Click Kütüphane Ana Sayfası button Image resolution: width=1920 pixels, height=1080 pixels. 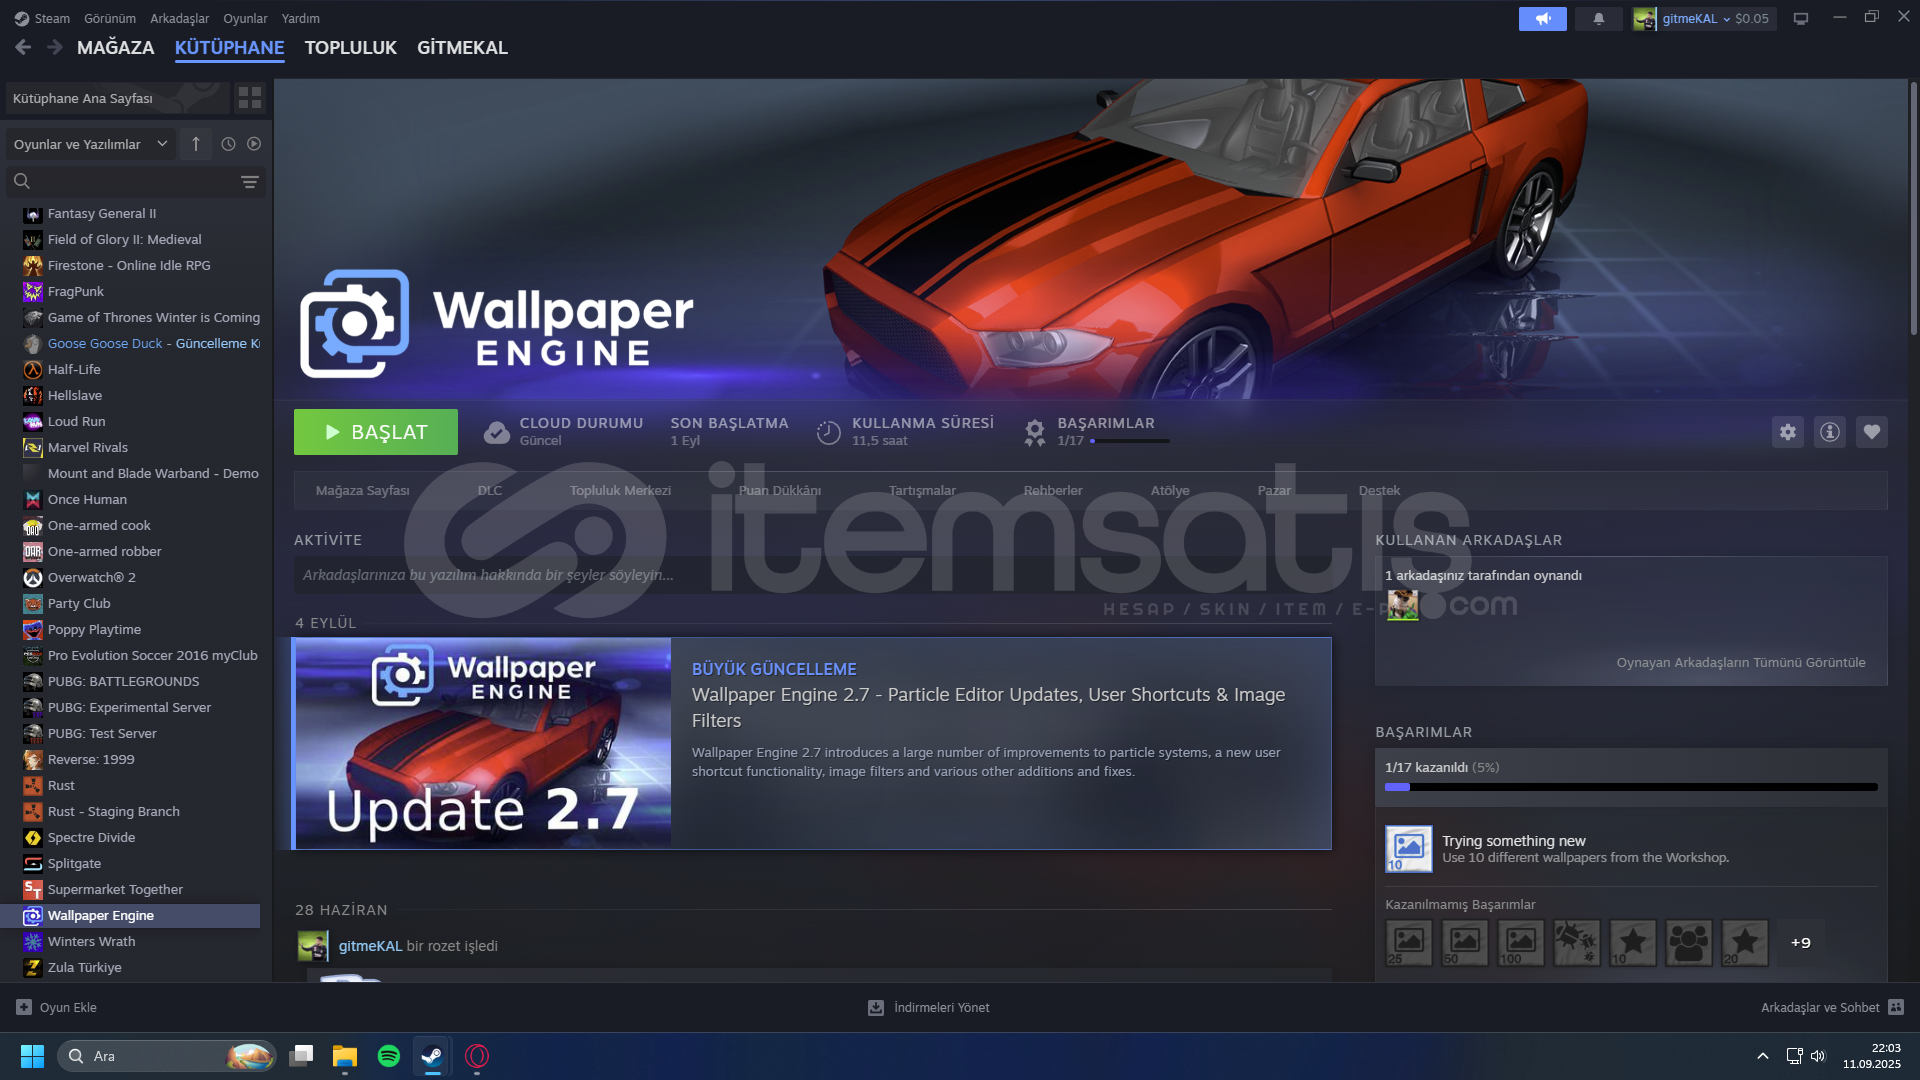click(117, 98)
